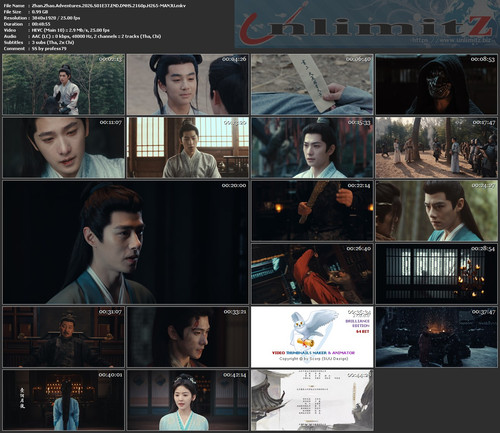Select the 00:26:40 thumbnail with red-robed figure
The width and height of the screenshot is (500, 433).
[312, 274]
